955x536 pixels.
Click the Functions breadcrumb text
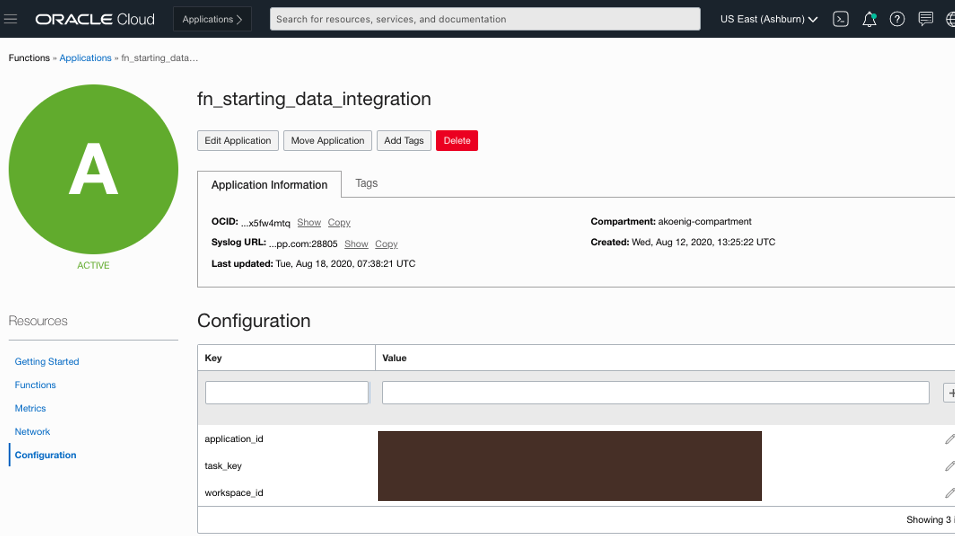click(29, 58)
